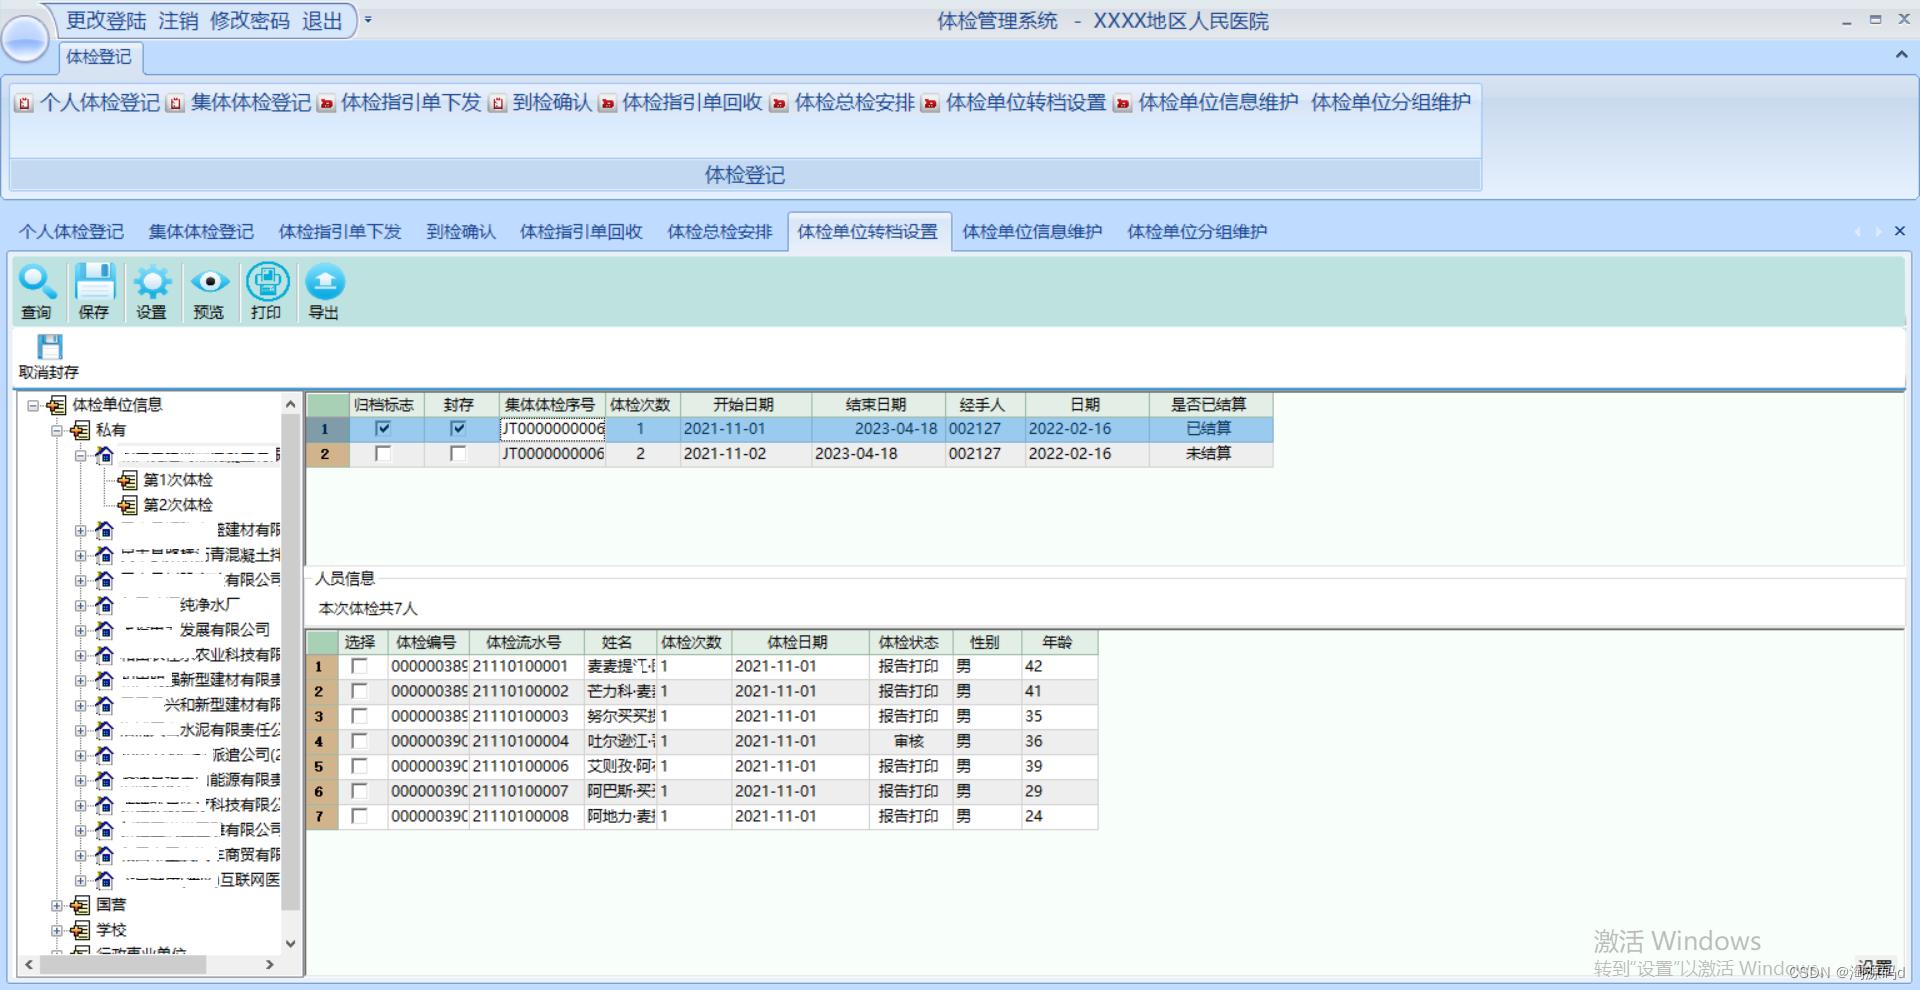The image size is (1920, 990).
Task: Click the house icon beside 纯净水厂
Action: click(x=104, y=605)
